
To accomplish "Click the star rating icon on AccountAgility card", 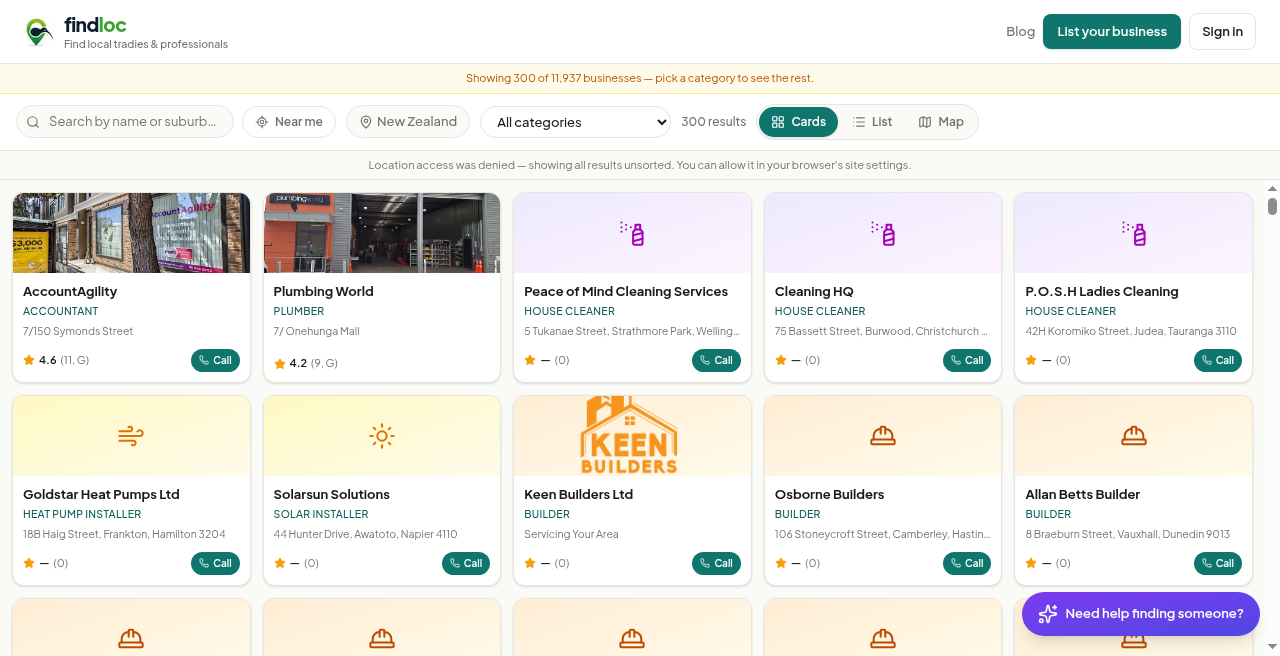I will coord(29,360).
